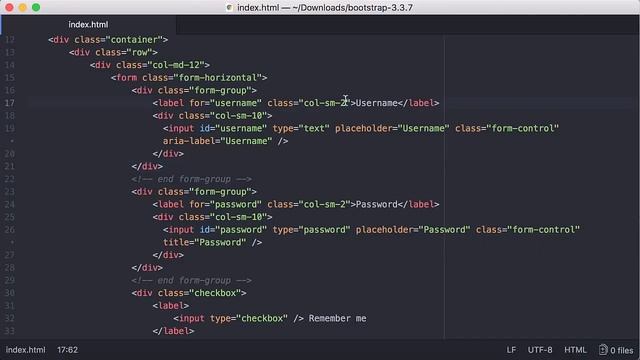Click placeholder="Username" attribute
This screenshot has height=360, width=640.
392,128
